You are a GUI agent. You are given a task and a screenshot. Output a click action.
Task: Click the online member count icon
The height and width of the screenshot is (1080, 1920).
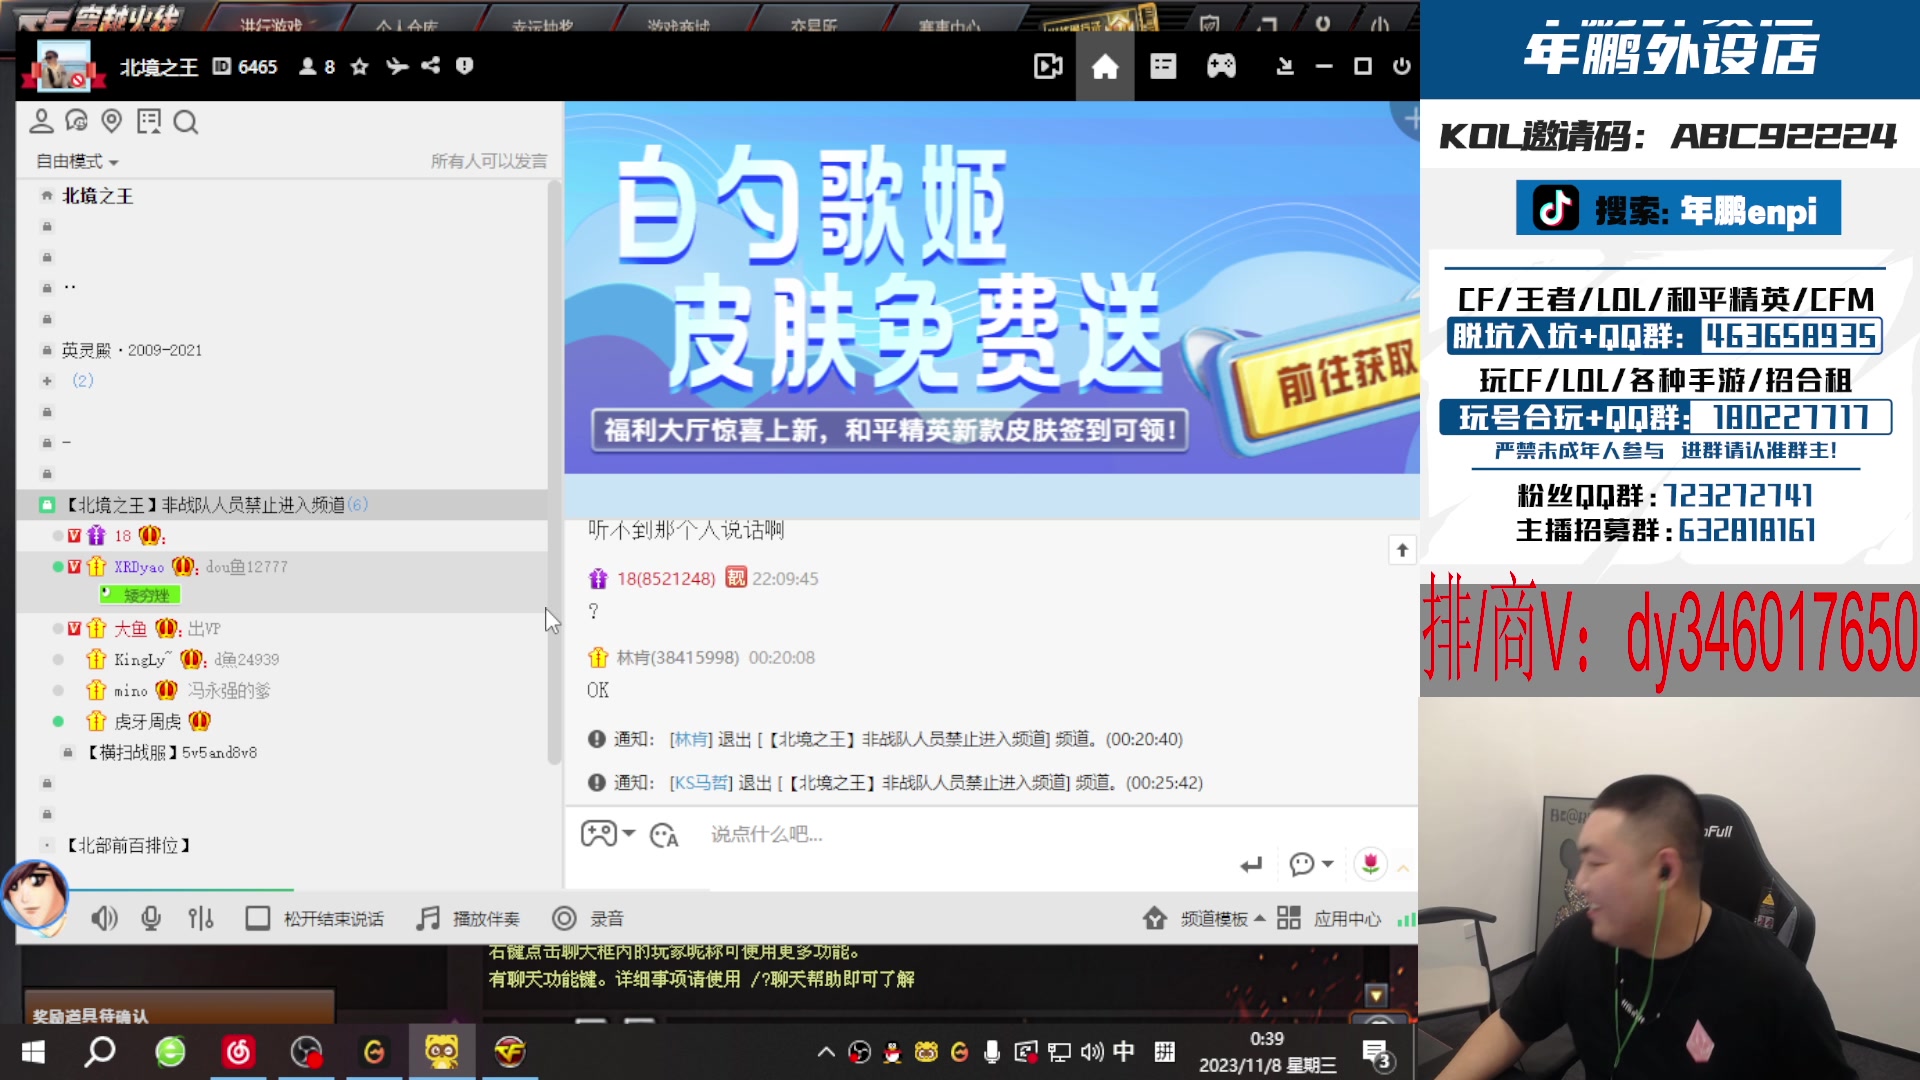308,66
